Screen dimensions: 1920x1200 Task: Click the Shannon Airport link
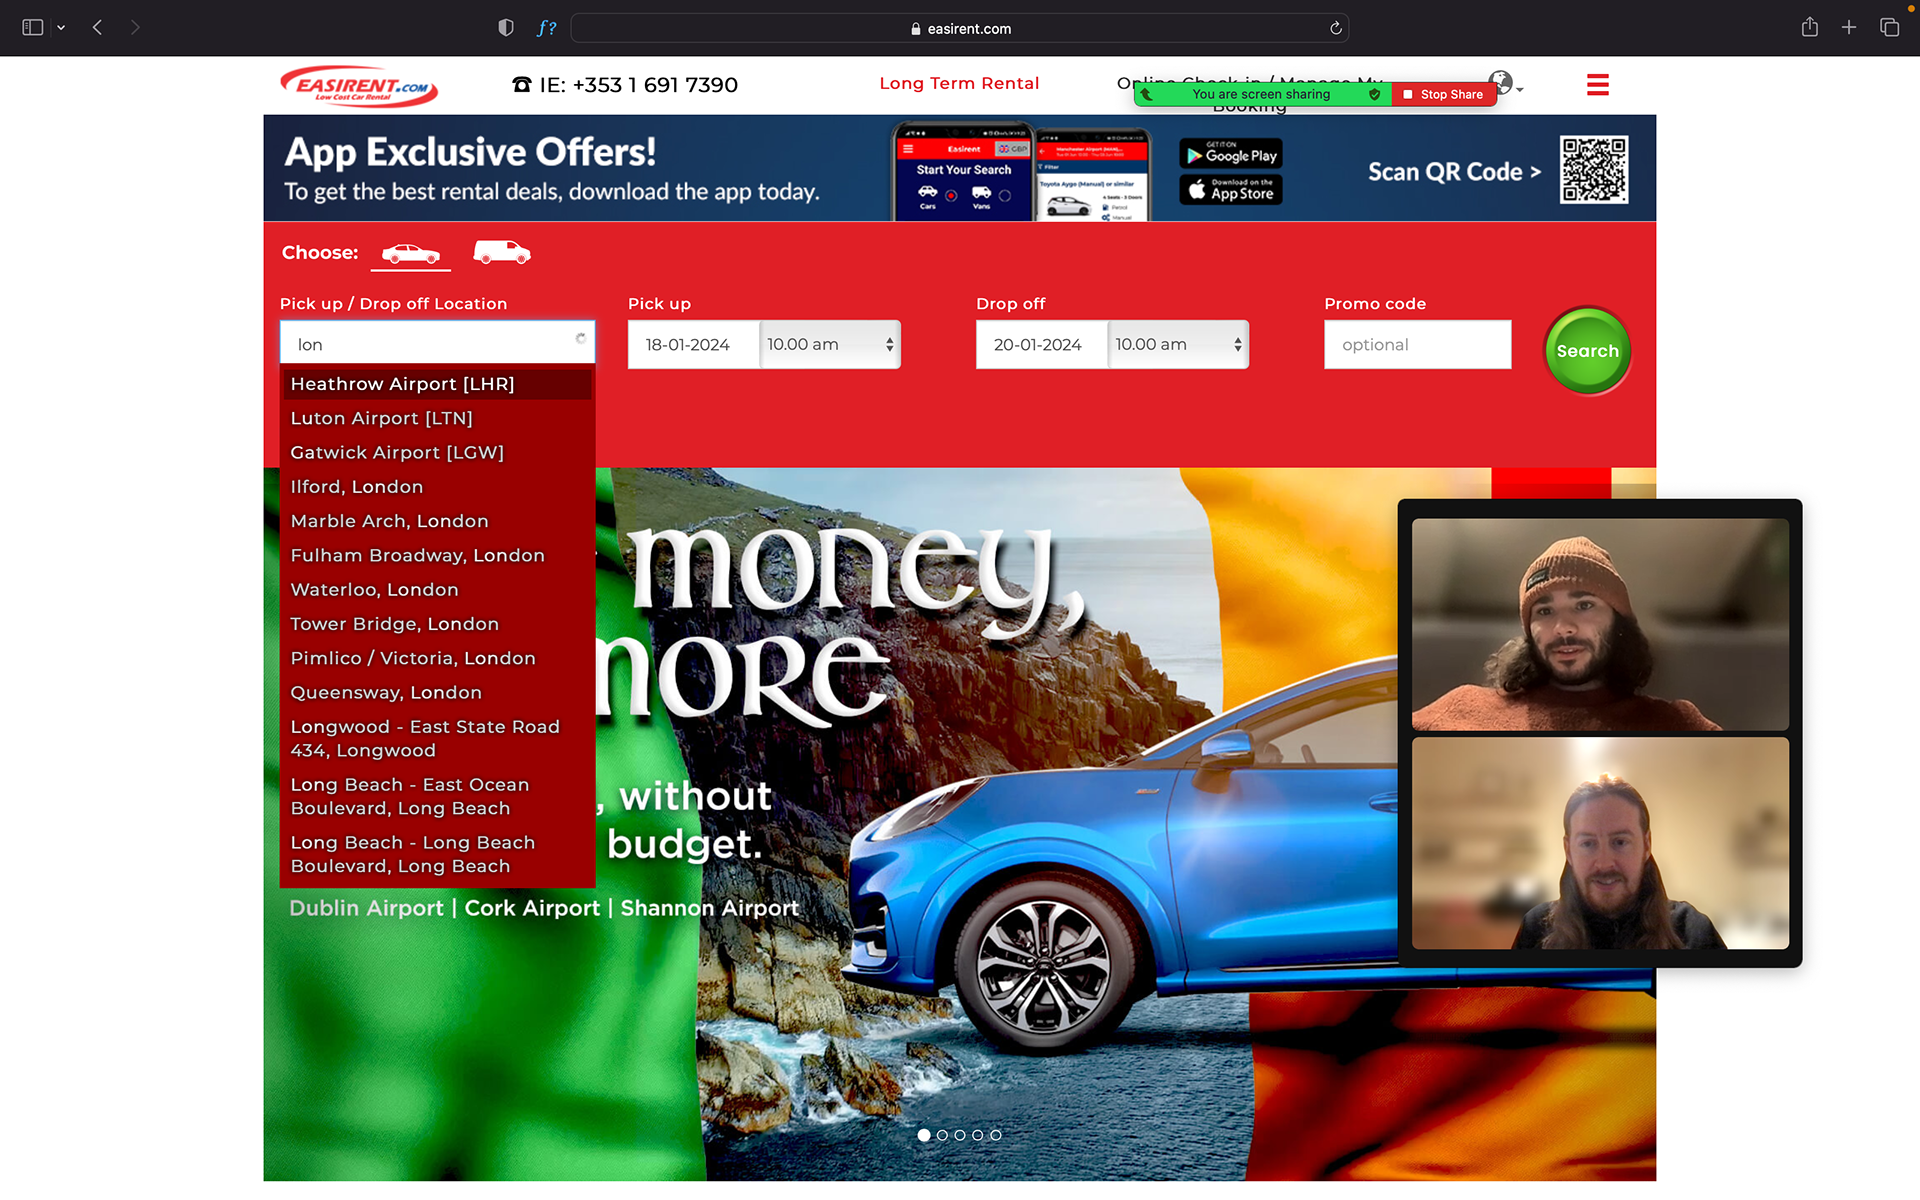tap(710, 908)
